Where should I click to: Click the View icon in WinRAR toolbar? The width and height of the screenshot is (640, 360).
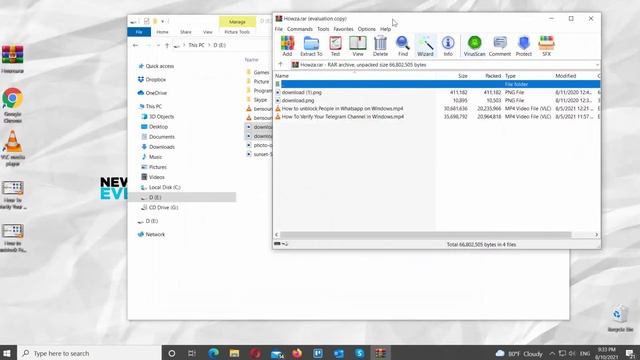click(x=358, y=46)
